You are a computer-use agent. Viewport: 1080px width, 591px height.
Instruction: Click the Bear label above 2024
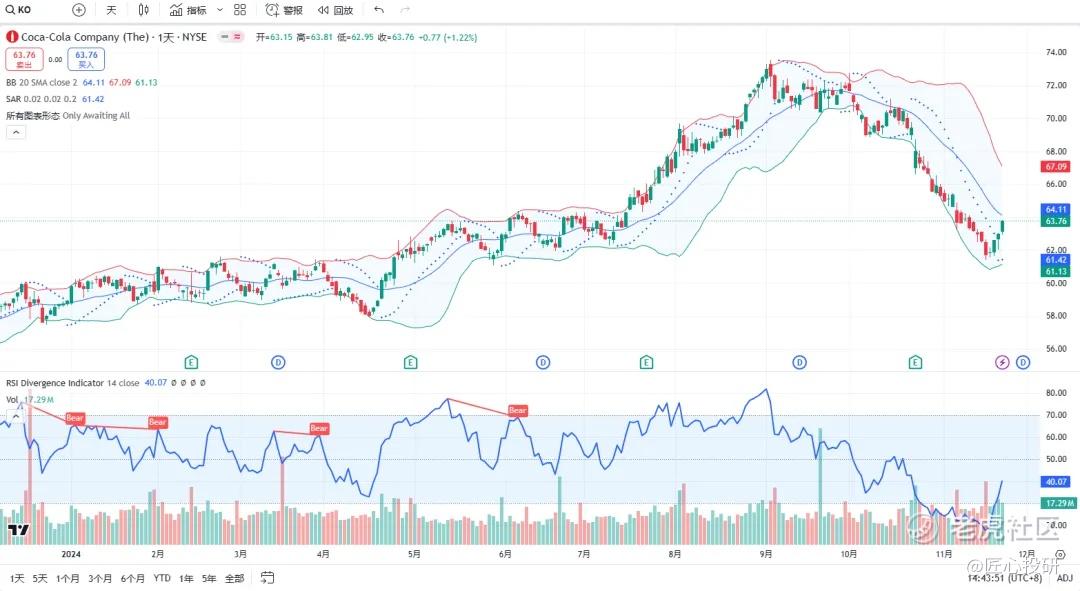(x=74, y=418)
